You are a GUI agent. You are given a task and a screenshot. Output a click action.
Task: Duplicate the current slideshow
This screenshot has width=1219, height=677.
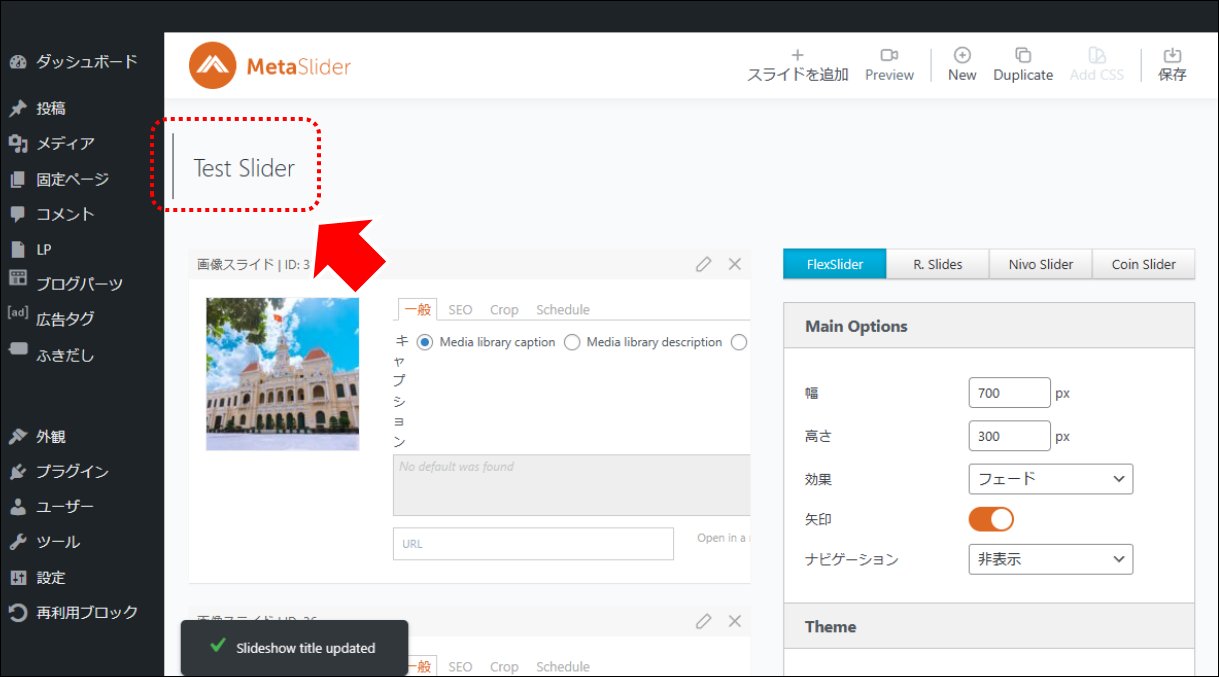point(1023,65)
